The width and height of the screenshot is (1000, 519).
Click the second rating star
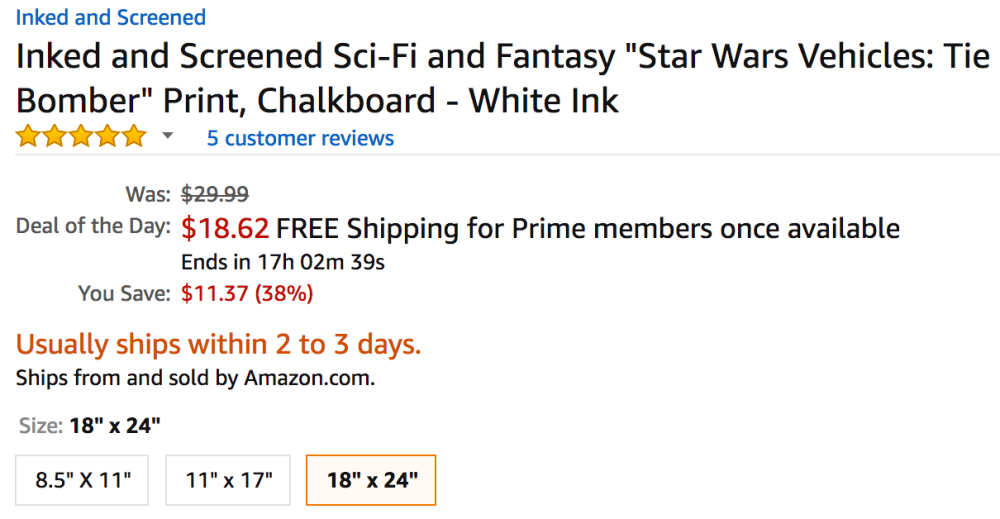pyautogui.click(x=55, y=137)
